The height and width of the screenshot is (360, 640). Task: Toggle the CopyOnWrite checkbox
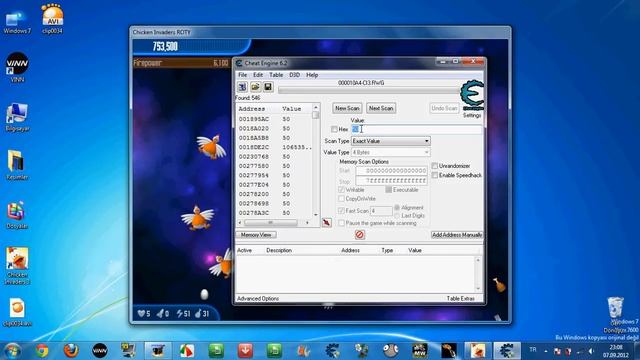tap(341, 199)
